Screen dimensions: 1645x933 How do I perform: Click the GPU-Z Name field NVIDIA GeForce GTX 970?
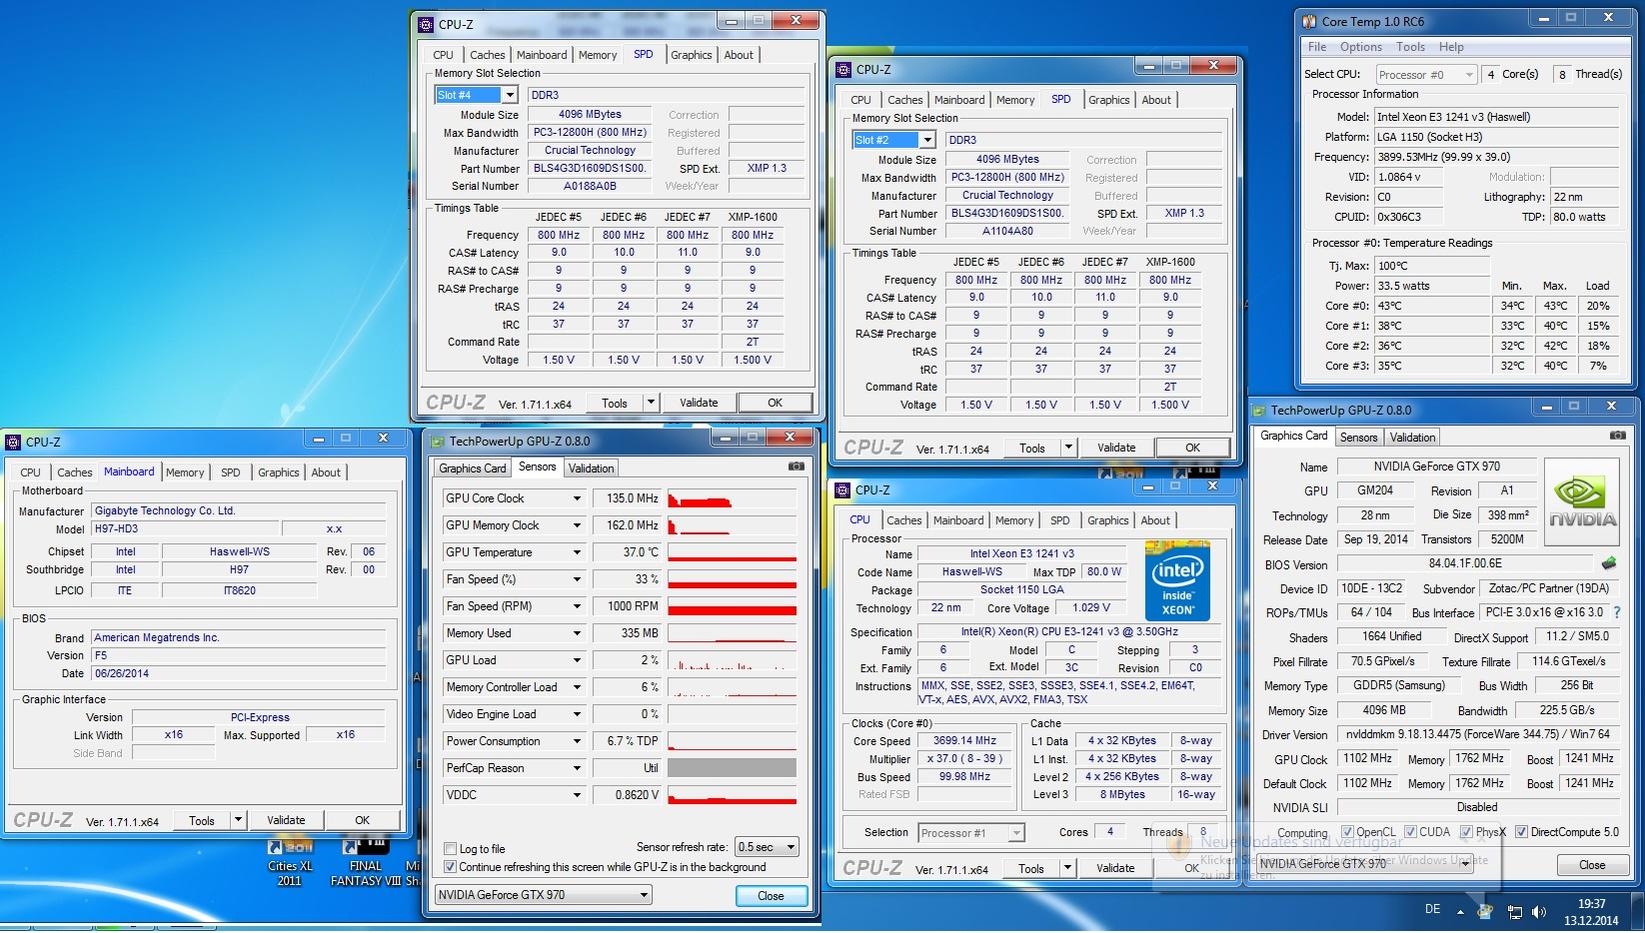click(x=1439, y=466)
